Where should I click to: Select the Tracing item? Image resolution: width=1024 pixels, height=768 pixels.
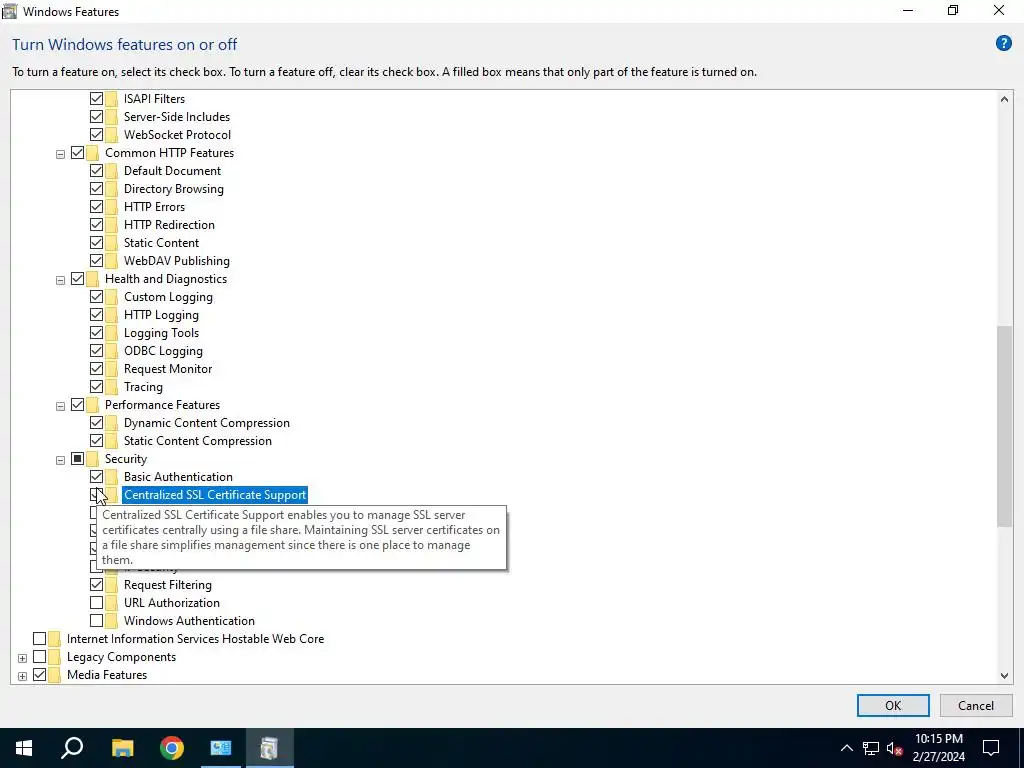(143, 387)
